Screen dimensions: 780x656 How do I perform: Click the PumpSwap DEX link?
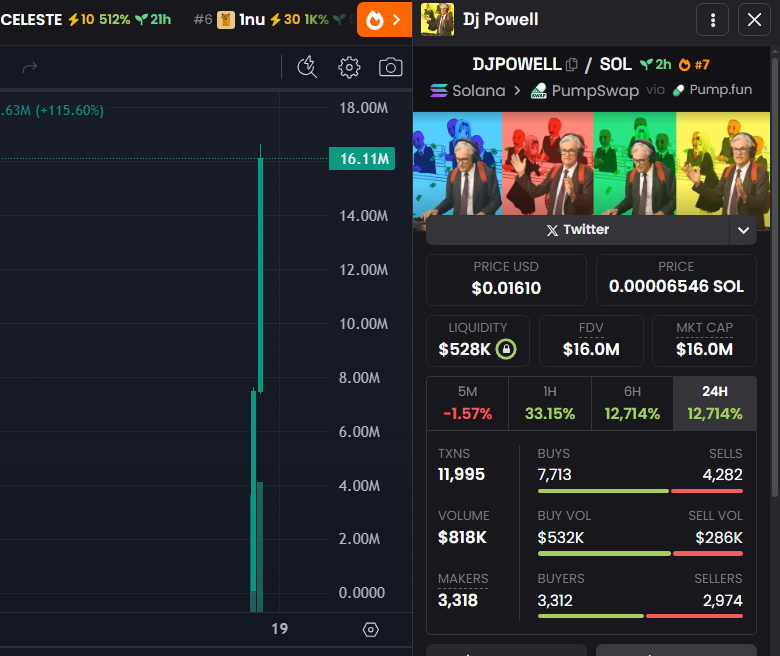click(585, 91)
